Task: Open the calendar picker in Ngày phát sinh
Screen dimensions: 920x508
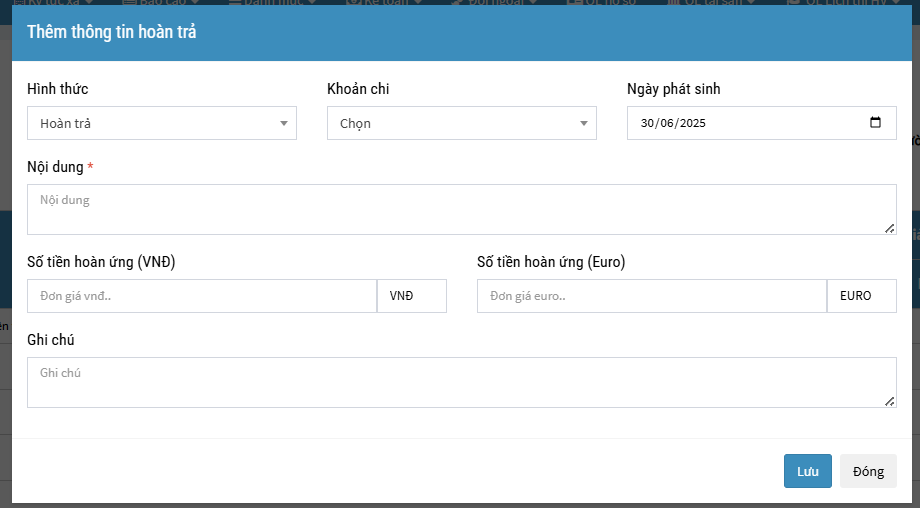Action: (875, 123)
